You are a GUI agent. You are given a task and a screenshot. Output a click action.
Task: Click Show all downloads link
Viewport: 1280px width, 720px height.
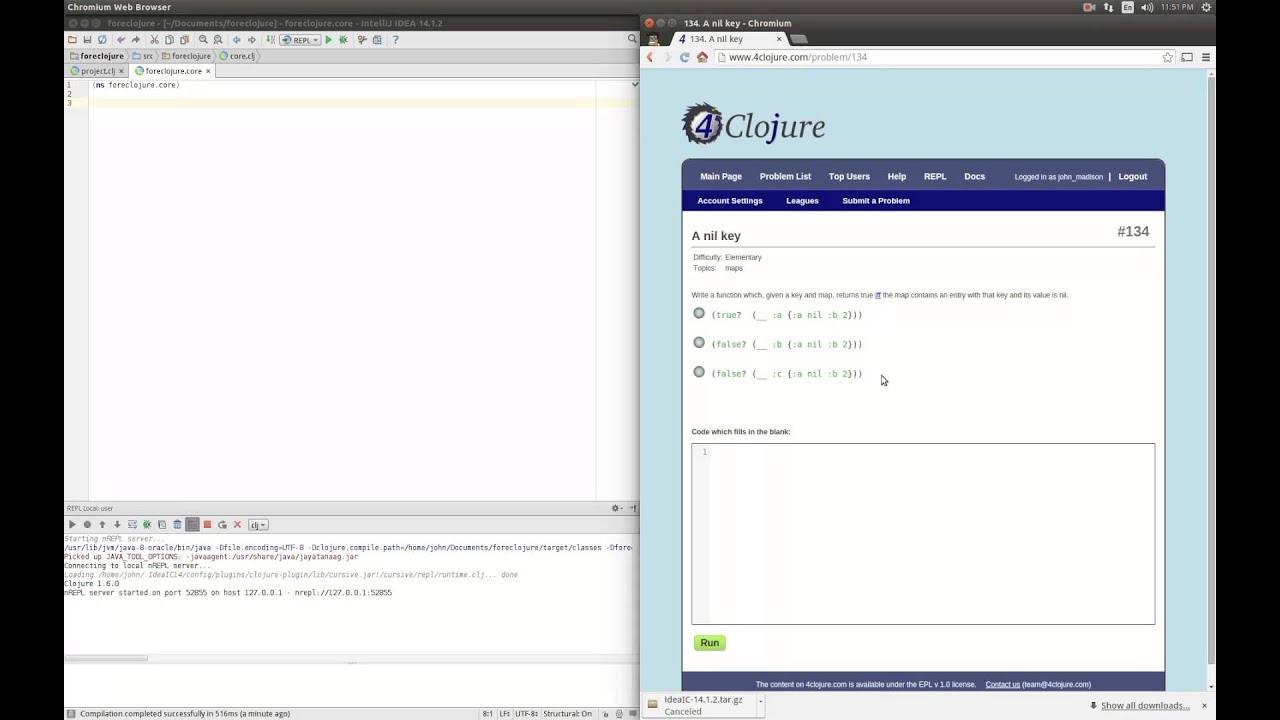(x=1144, y=706)
